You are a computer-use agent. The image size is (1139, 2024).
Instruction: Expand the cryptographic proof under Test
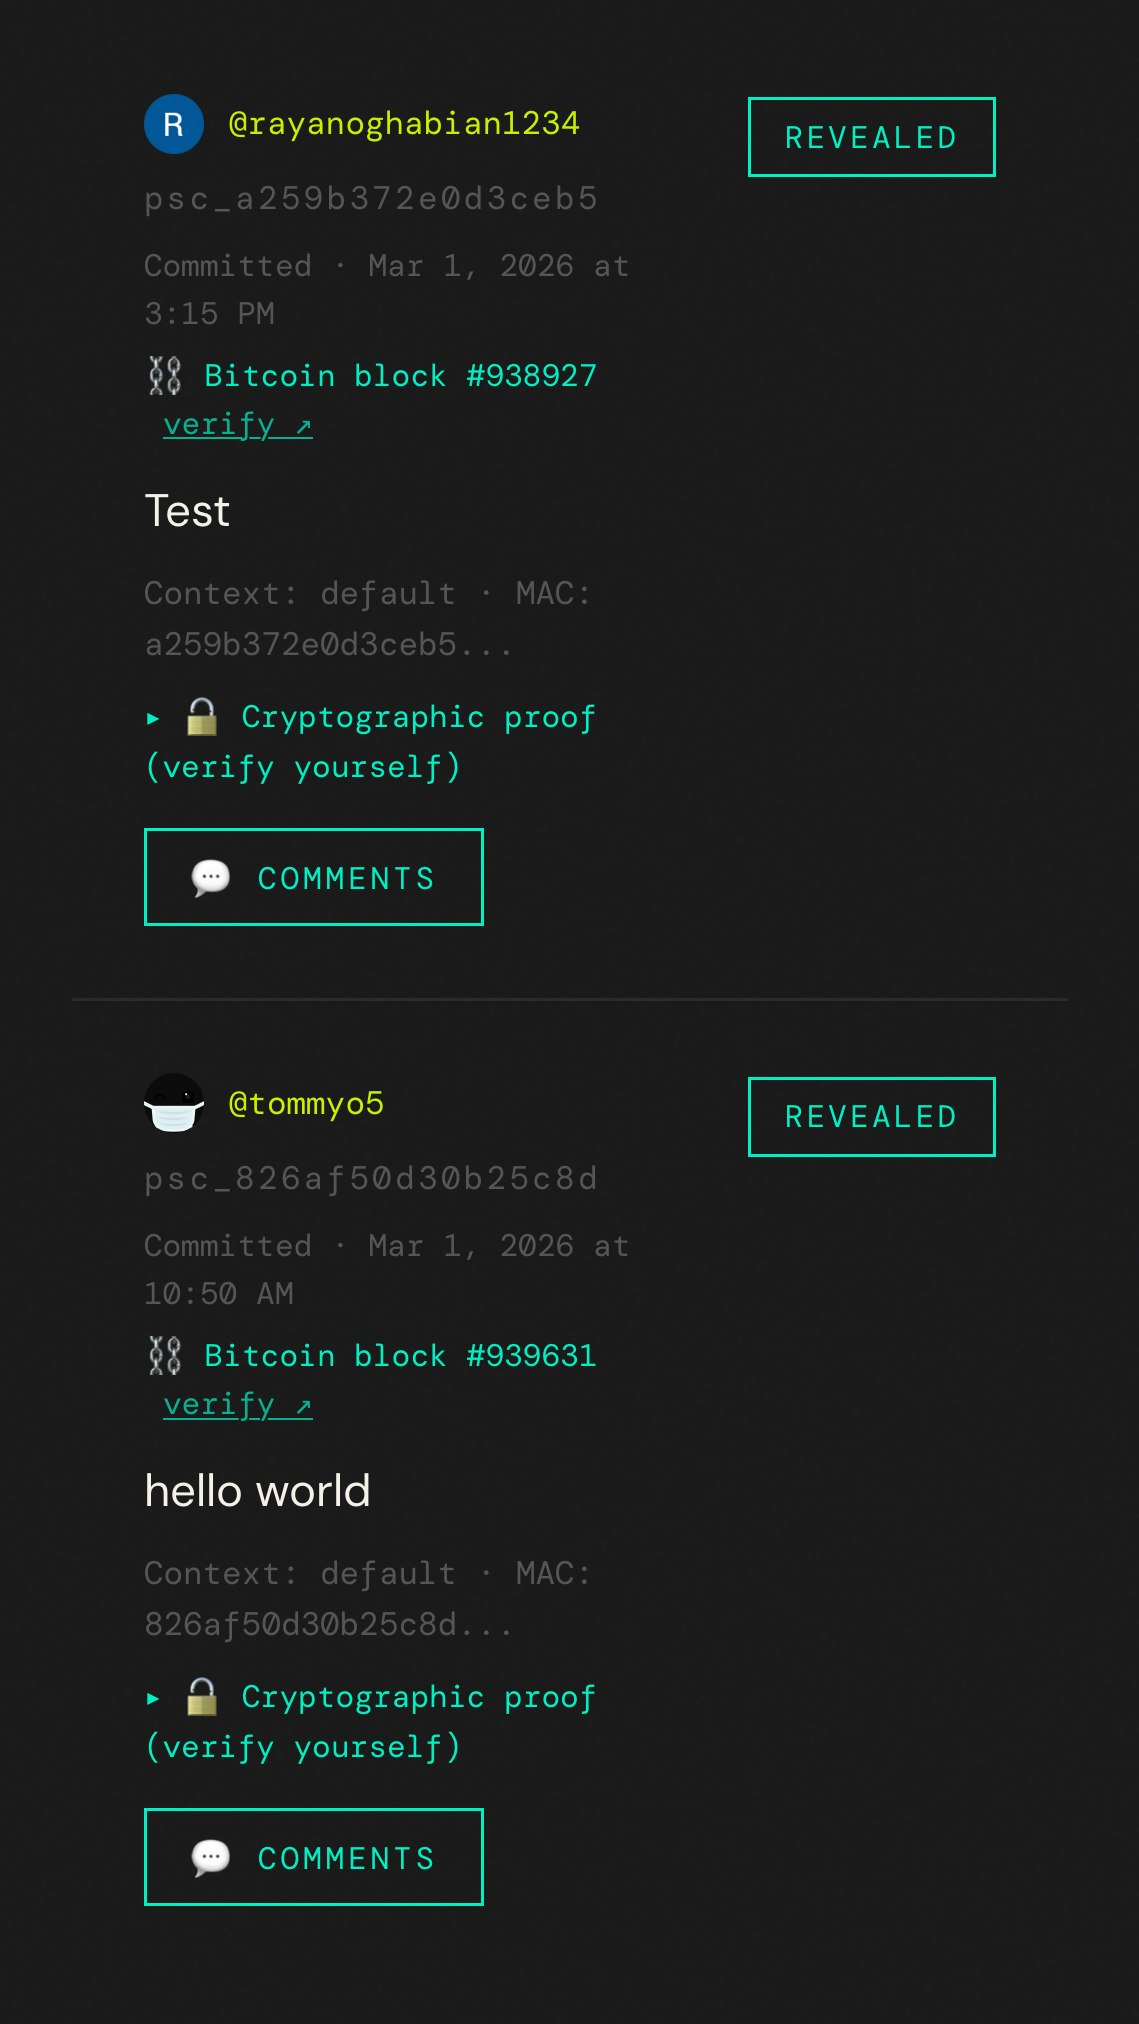tap(370, 740)
